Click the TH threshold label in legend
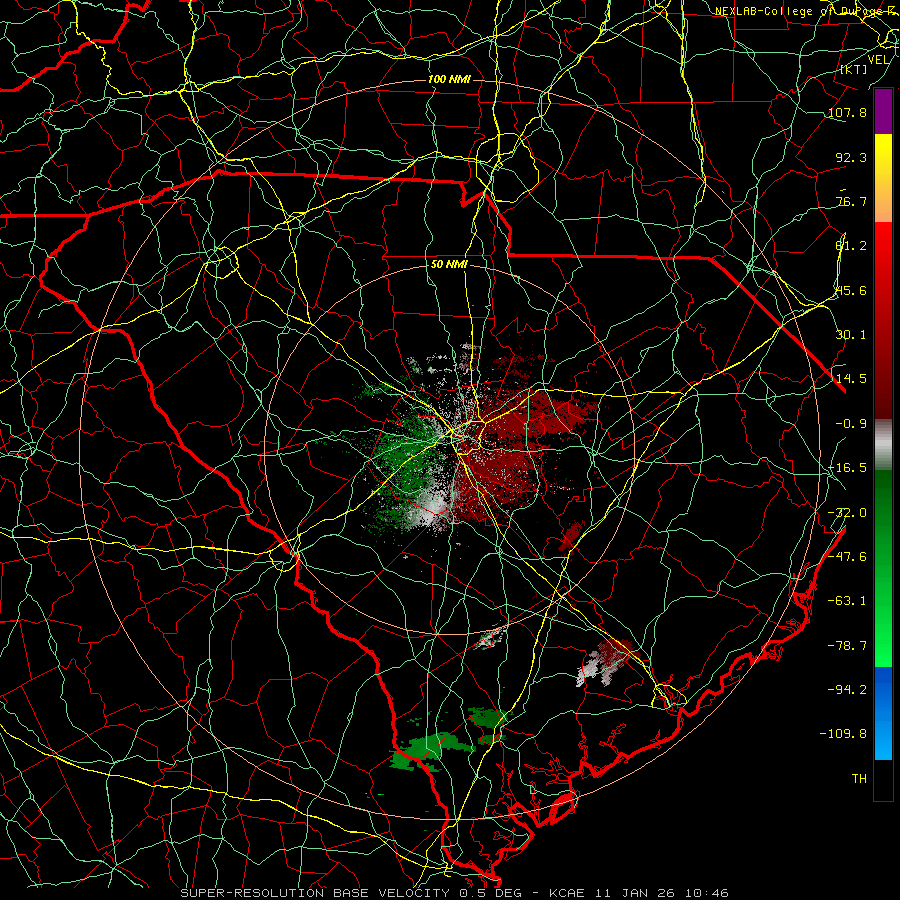The image size is (900, 900). tap(859, 779)
